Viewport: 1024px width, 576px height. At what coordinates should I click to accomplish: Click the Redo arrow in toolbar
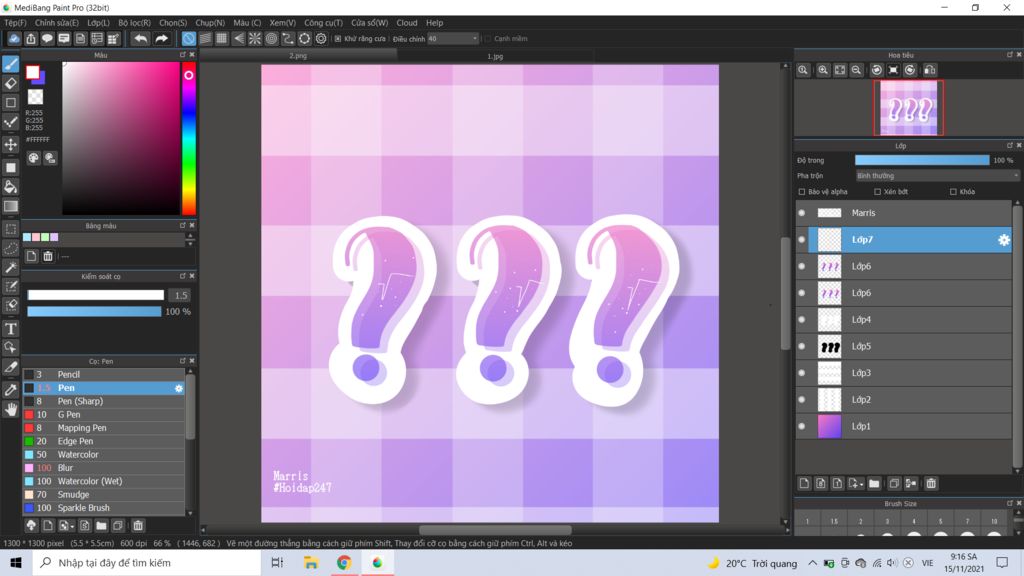(161, 39)
